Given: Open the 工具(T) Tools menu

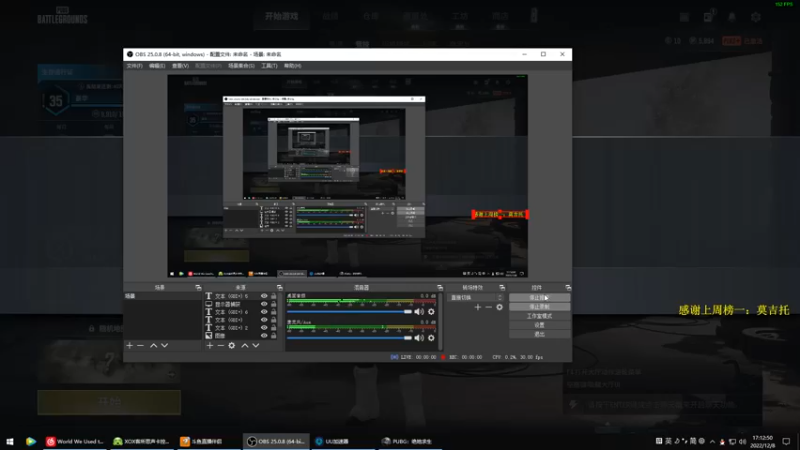Looking at the screenshot, I should (269, 66).
